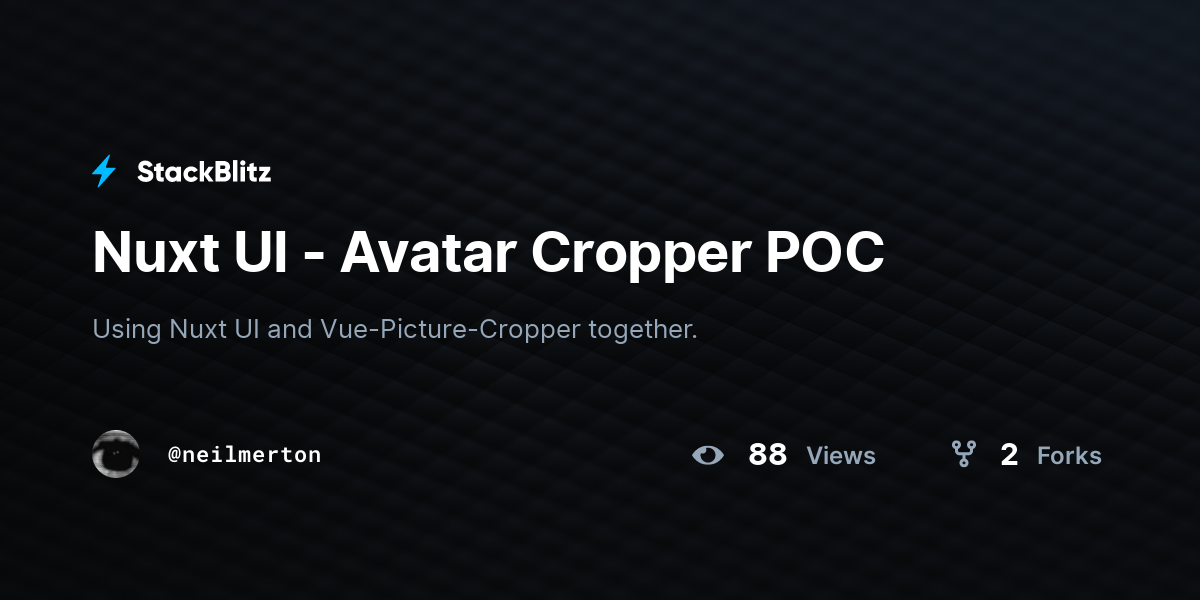Click the project description line
The height and width of the screenshot is (600, 1200).
click(395, 329)
